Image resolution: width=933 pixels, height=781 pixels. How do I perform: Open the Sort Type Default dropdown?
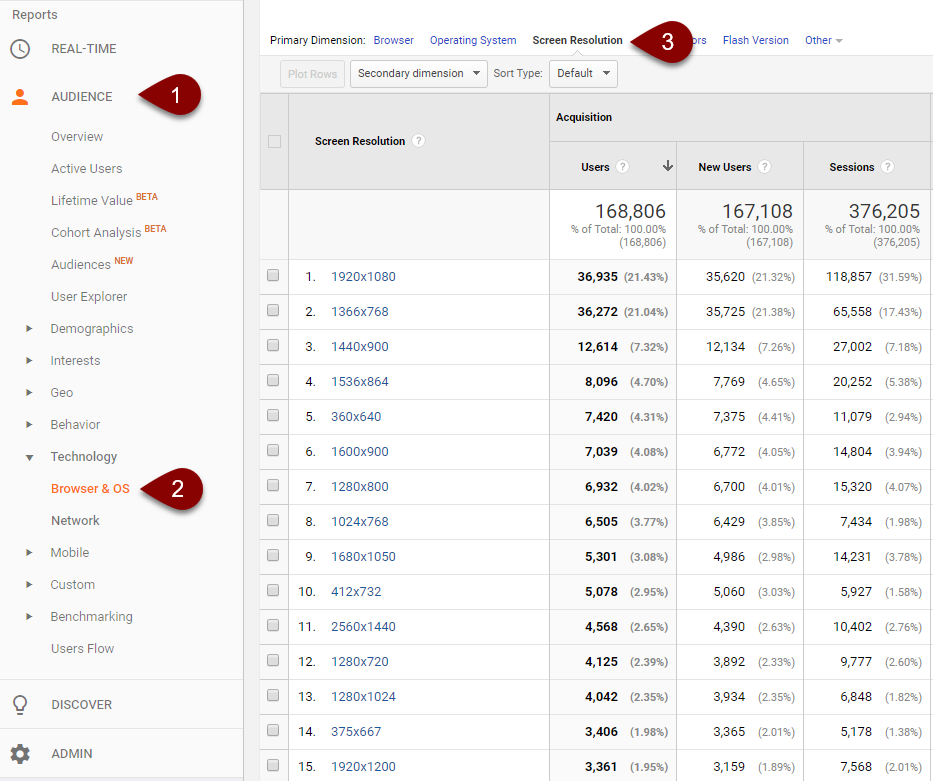pos(581,73)
